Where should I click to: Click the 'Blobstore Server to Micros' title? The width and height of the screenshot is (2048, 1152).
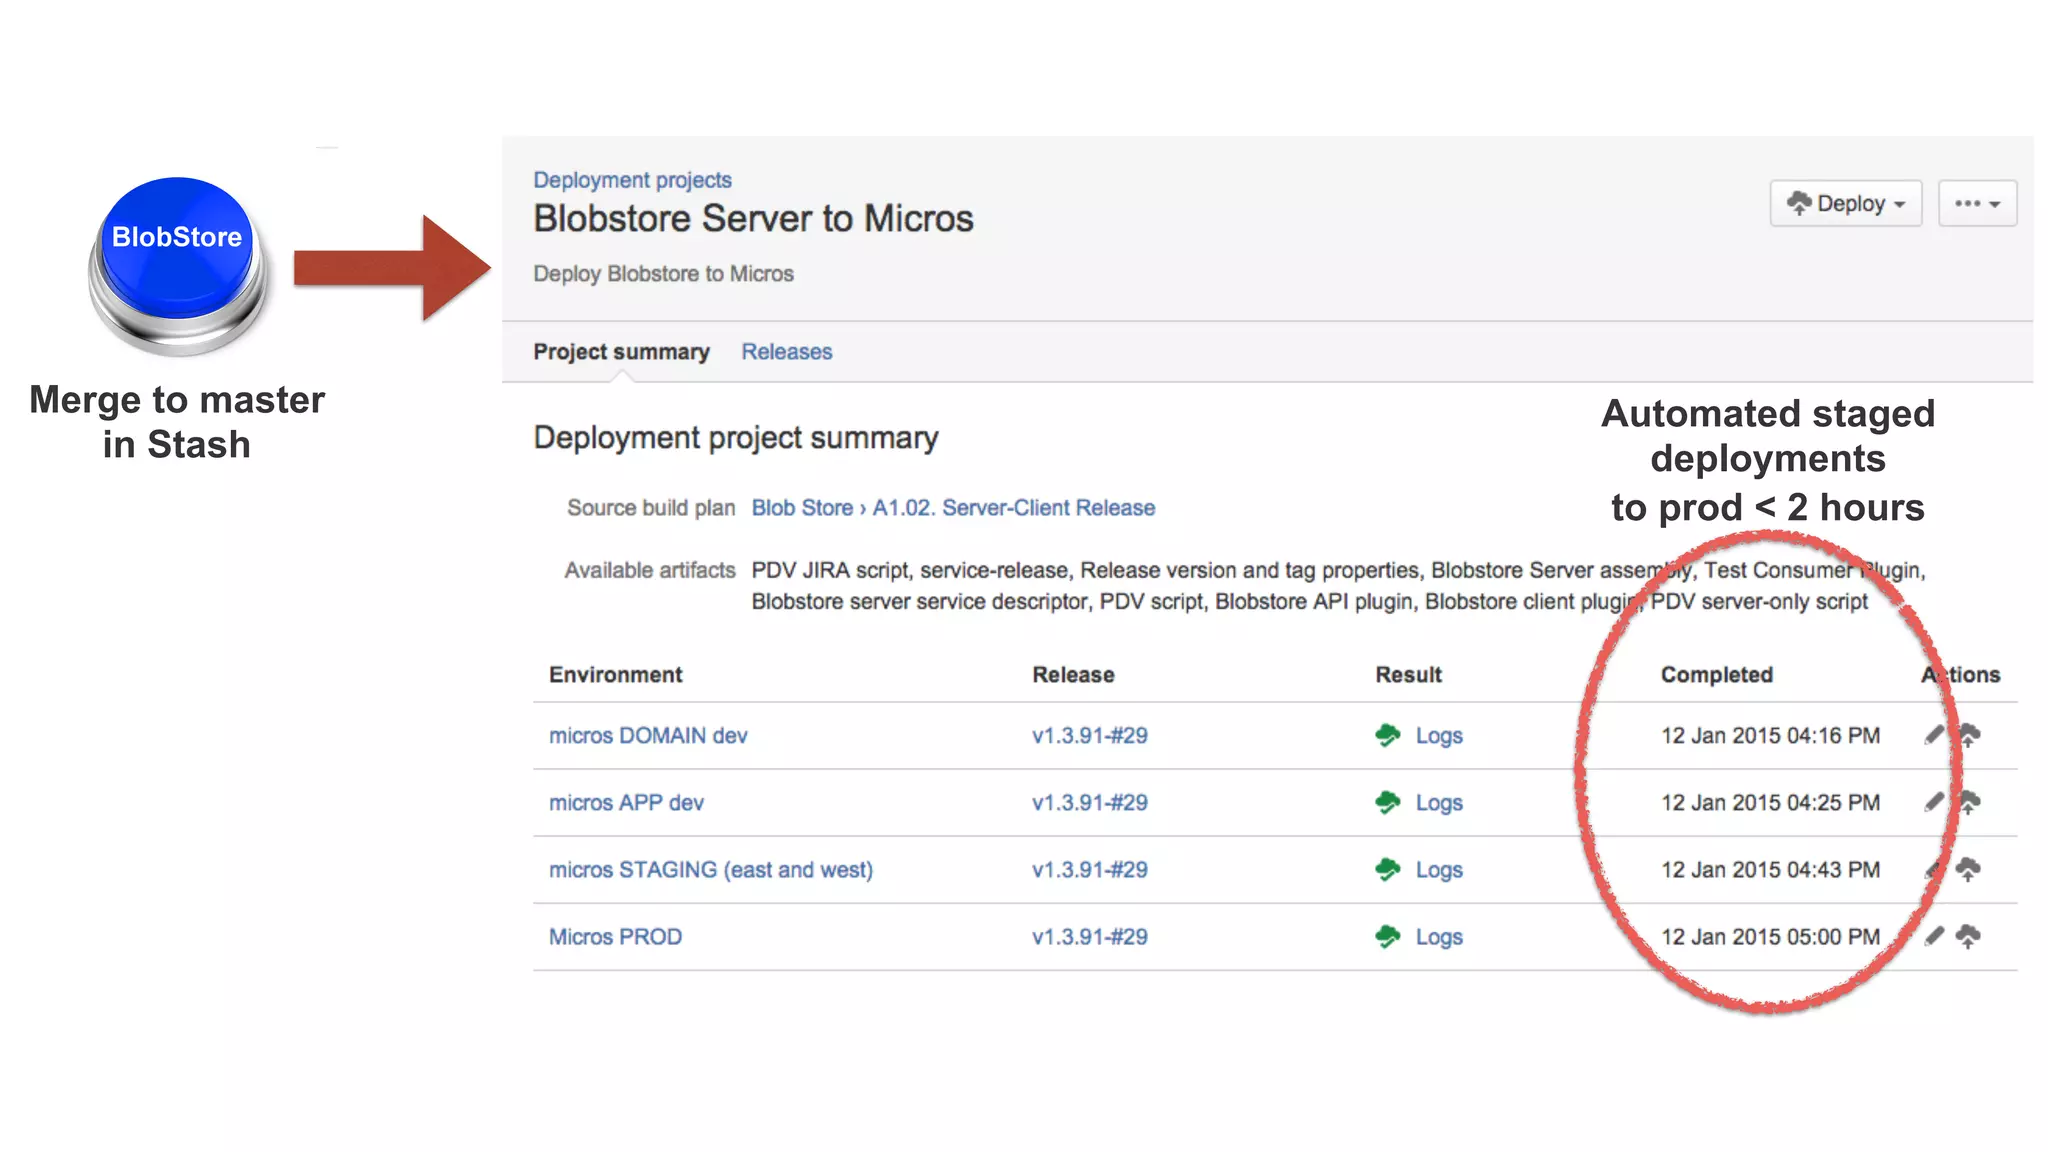(753, 219)
